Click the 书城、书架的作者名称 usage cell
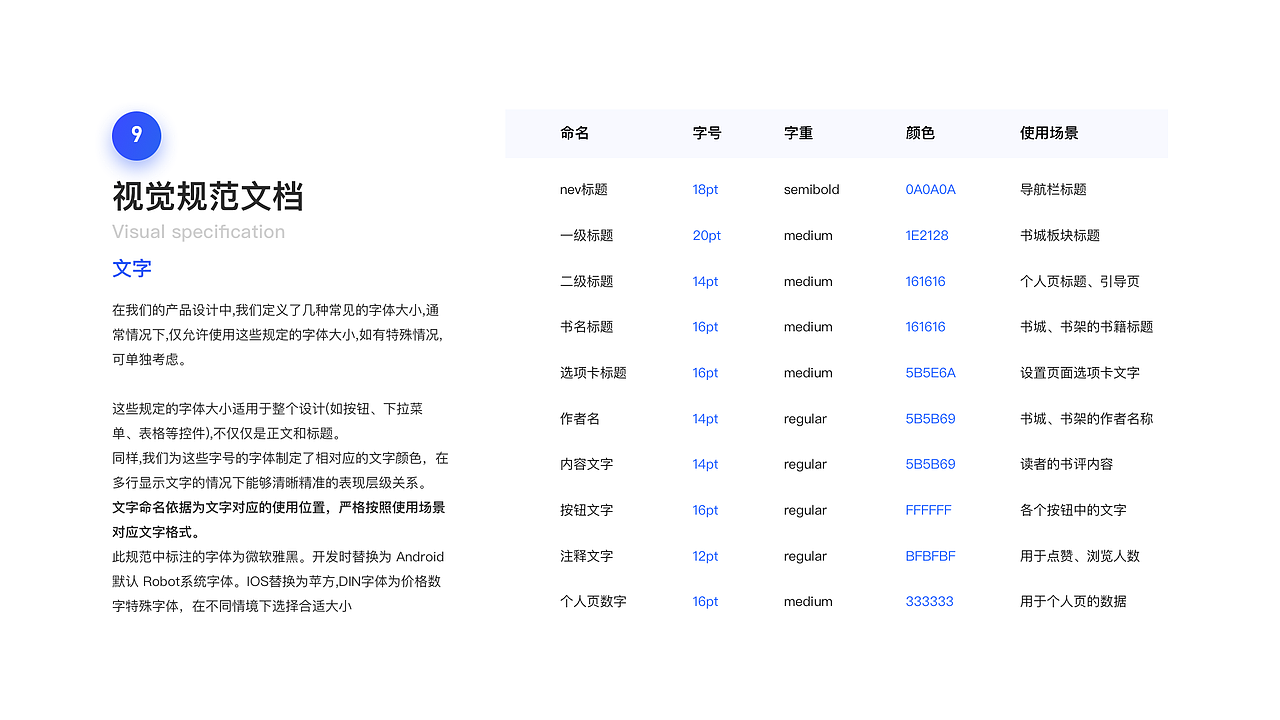Image resolution: width=1280 pixels, height=720 pixels. click(x=1087, y=419)
